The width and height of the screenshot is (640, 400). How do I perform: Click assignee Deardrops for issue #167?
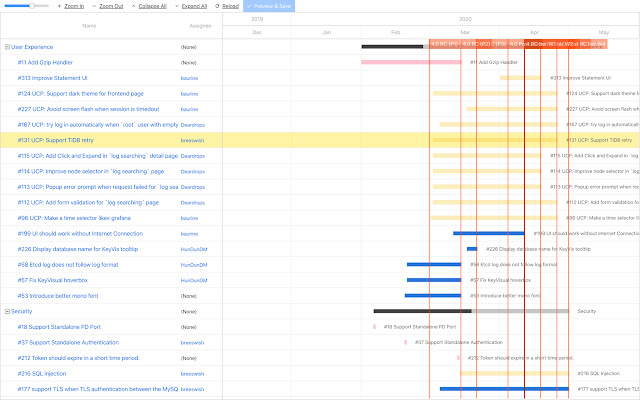pyautogui.click(x=193, y=125)
